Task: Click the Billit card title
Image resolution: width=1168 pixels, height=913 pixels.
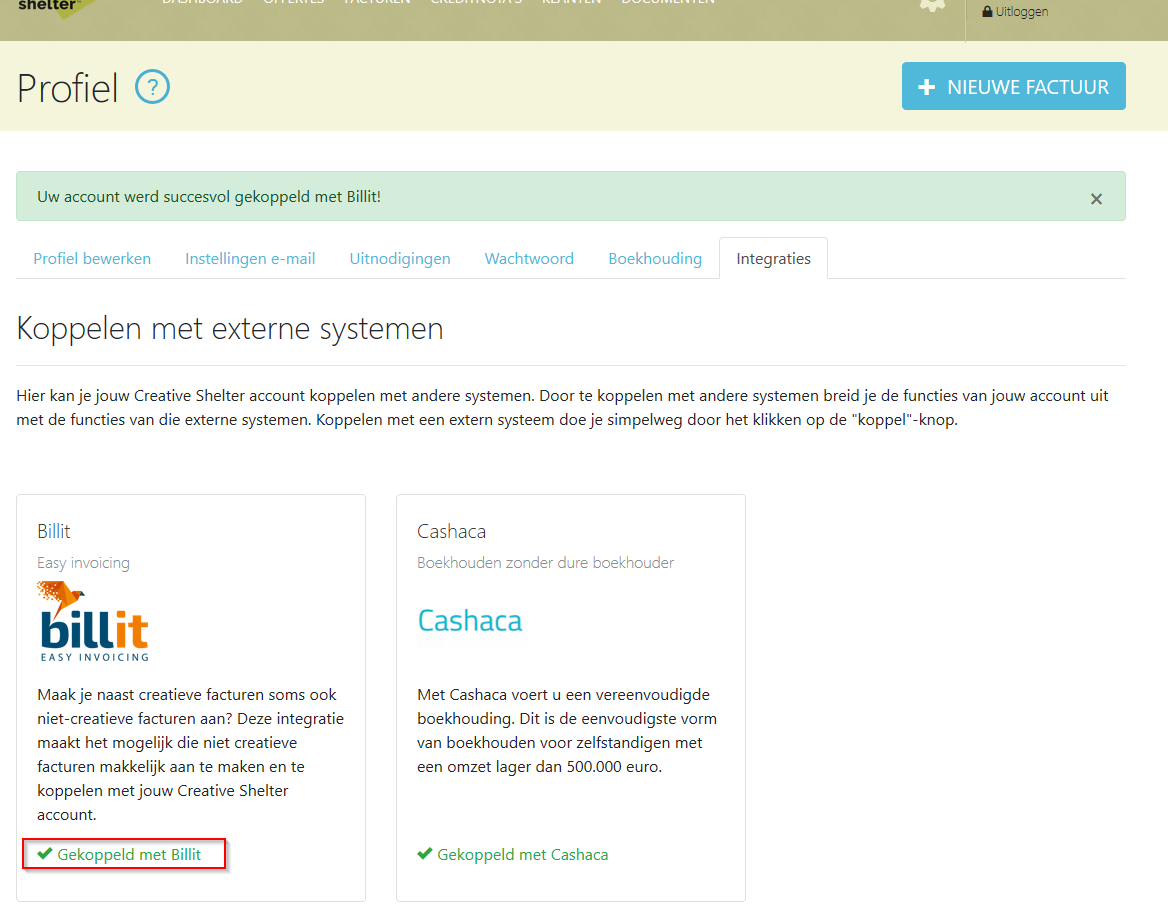Action: [x=54, y=531]
